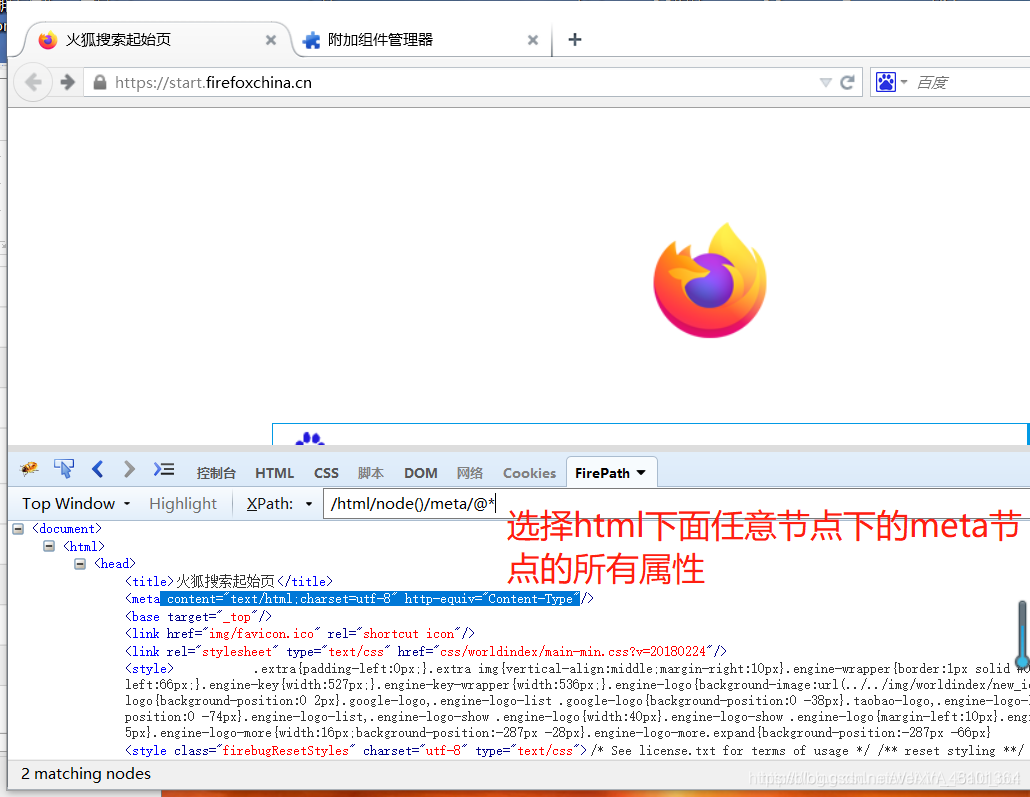This screenshot has width=1030, height=797.
Task: Open the 脚本 panel tab
Action: click(x=370, y=473)
